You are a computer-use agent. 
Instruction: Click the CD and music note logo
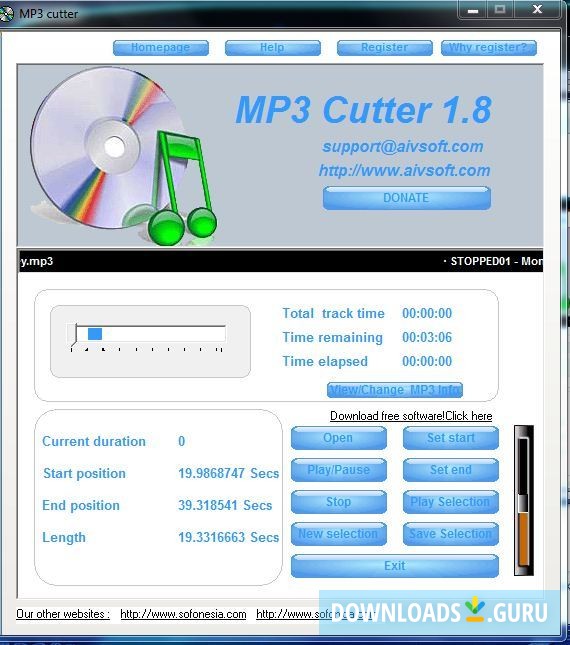[x=123, y=156]
